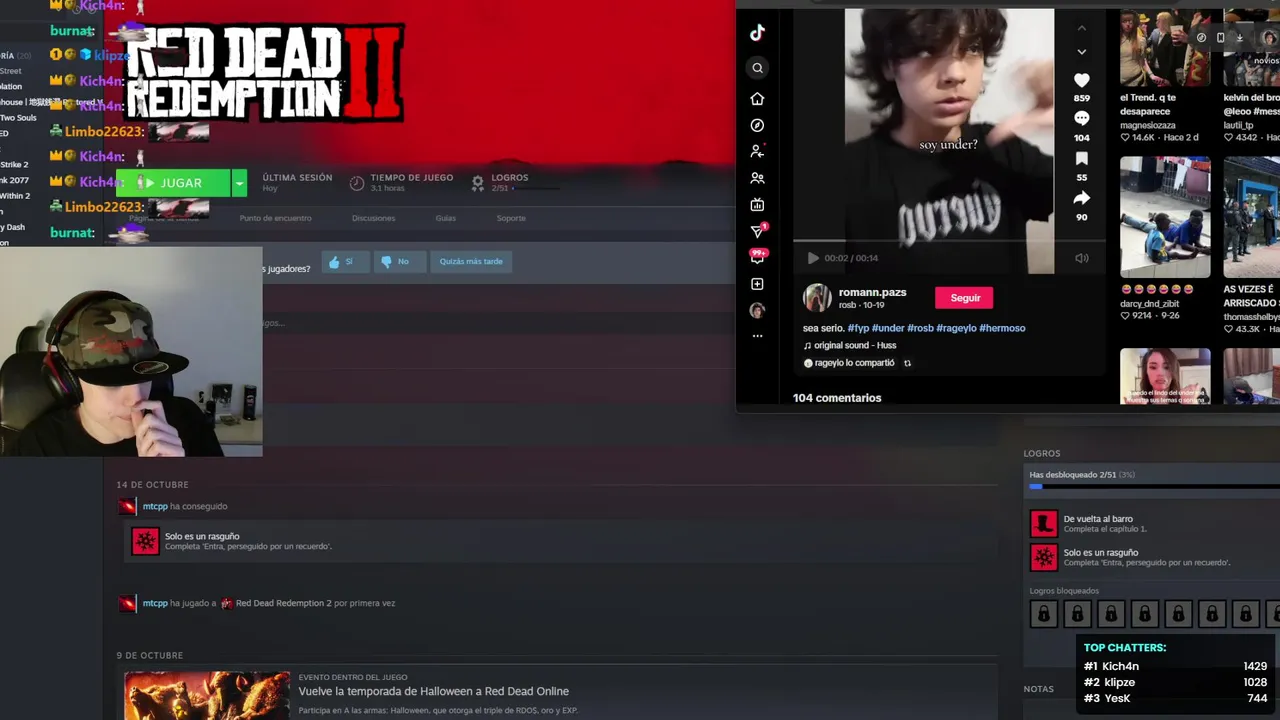This screenshot has width=1280, height=720.
Task: Open the dropdown arrow beside Jugar
Action: [239, 183]
